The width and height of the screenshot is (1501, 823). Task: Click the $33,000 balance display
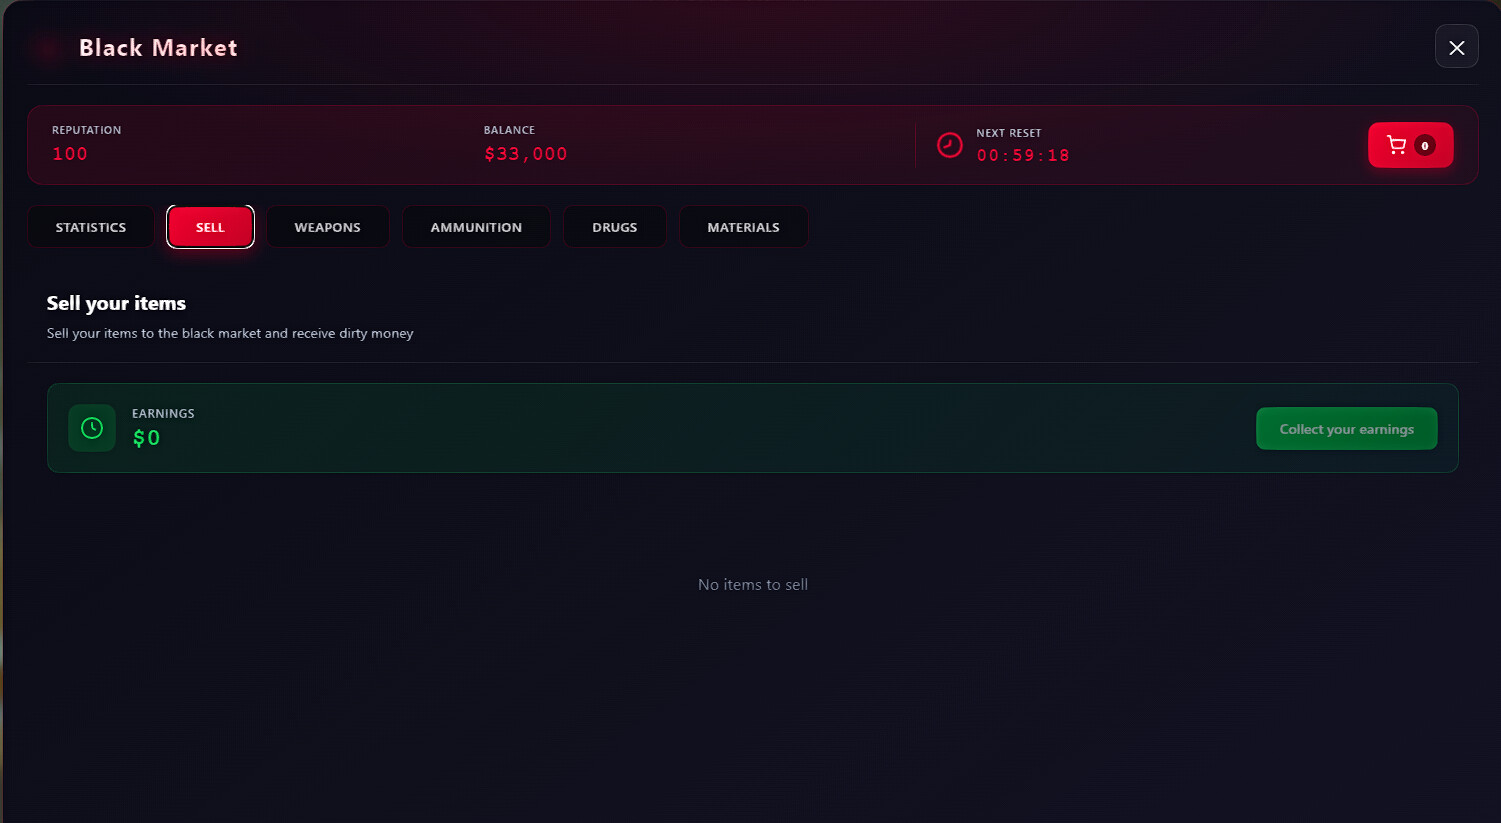click(525, 153)
